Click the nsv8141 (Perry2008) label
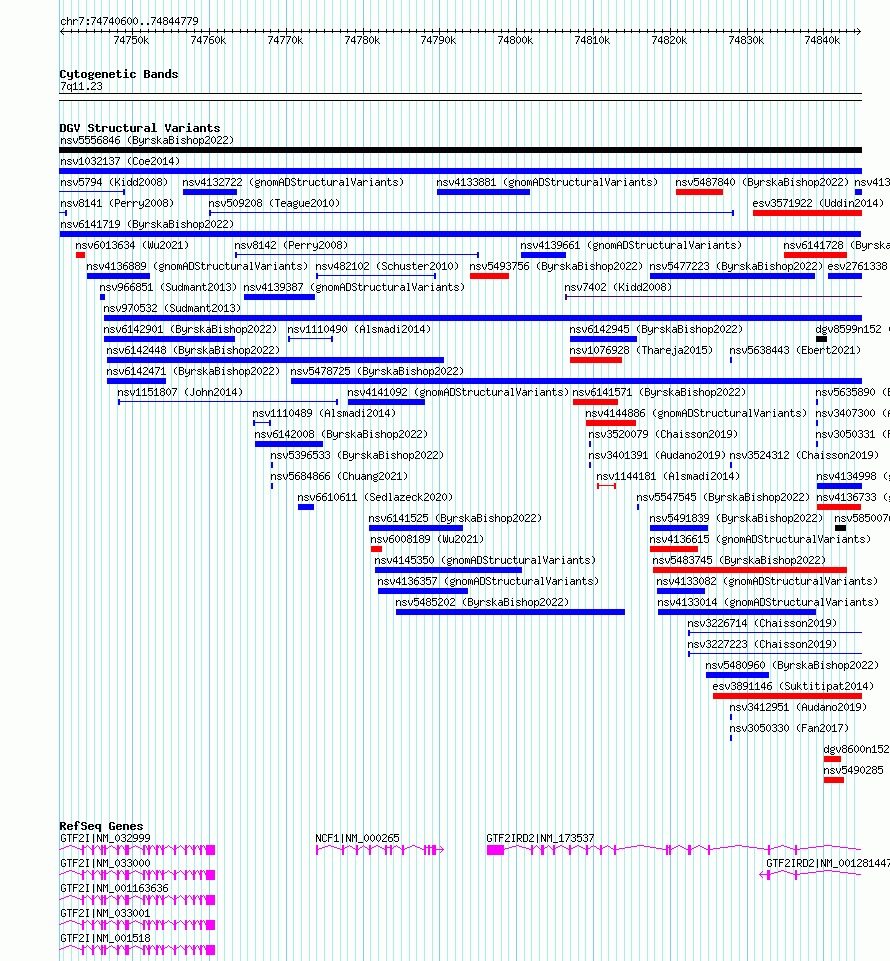Viewport: 890px width, 961px height. tap(117, 203)
